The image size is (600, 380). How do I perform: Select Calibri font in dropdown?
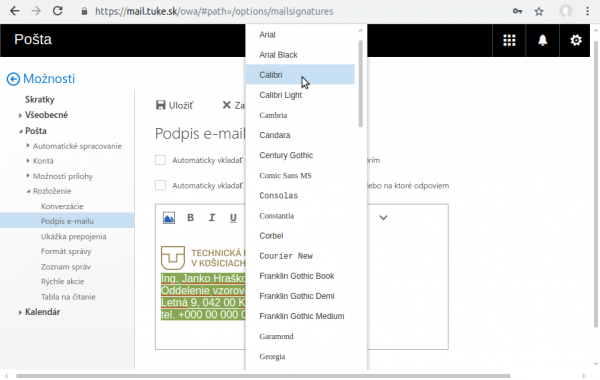coord(300,75)
